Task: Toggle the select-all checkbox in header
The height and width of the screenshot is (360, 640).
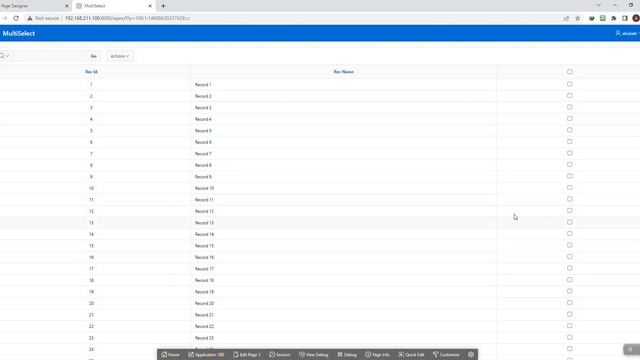Action: pyautogui.click(x=569, y=71)
